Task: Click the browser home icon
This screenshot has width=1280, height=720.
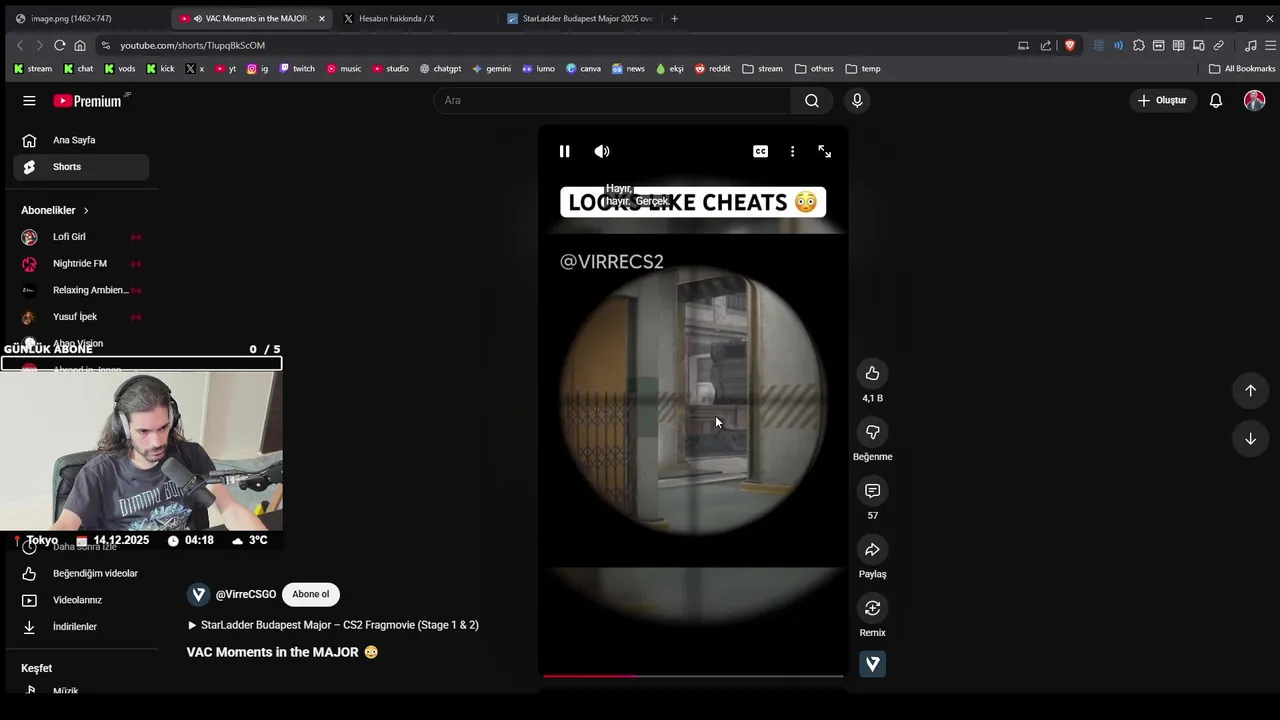Action: click(80, 45)
